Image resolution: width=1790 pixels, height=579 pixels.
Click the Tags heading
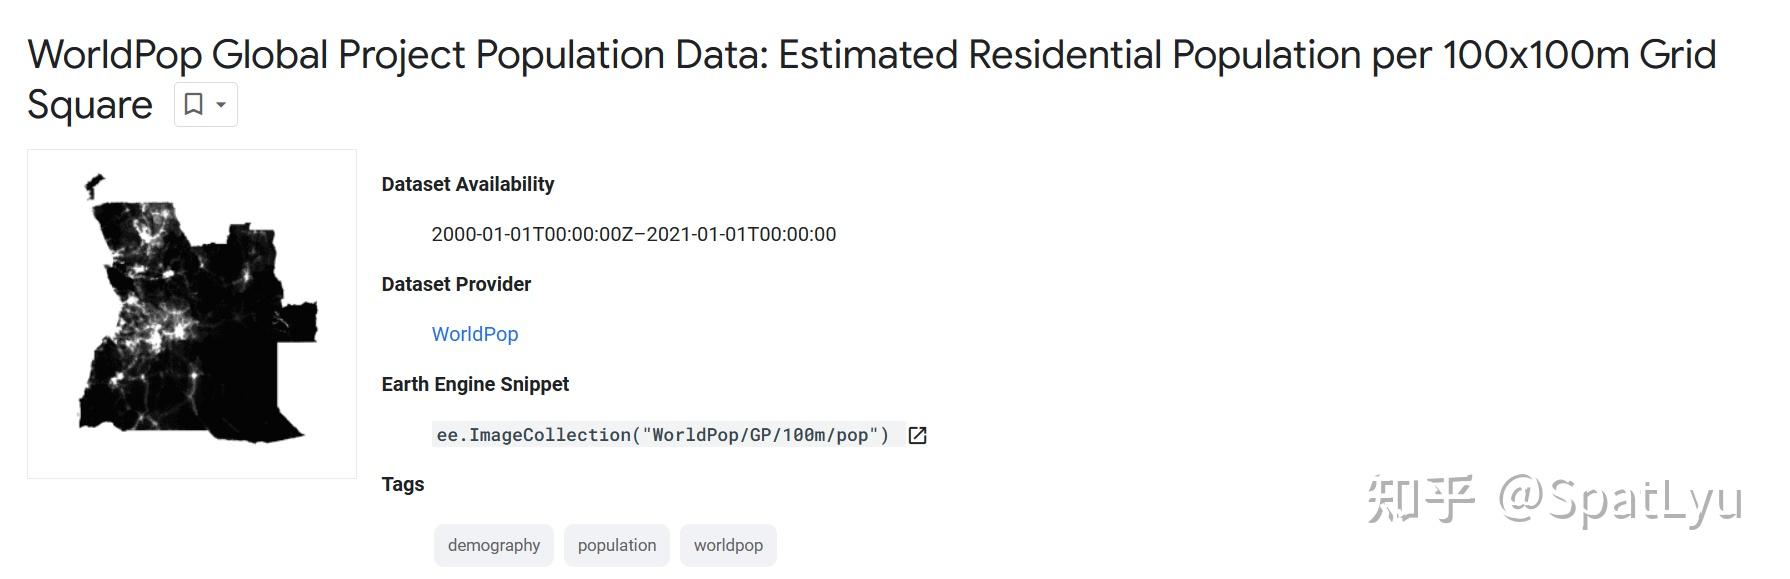403,484
